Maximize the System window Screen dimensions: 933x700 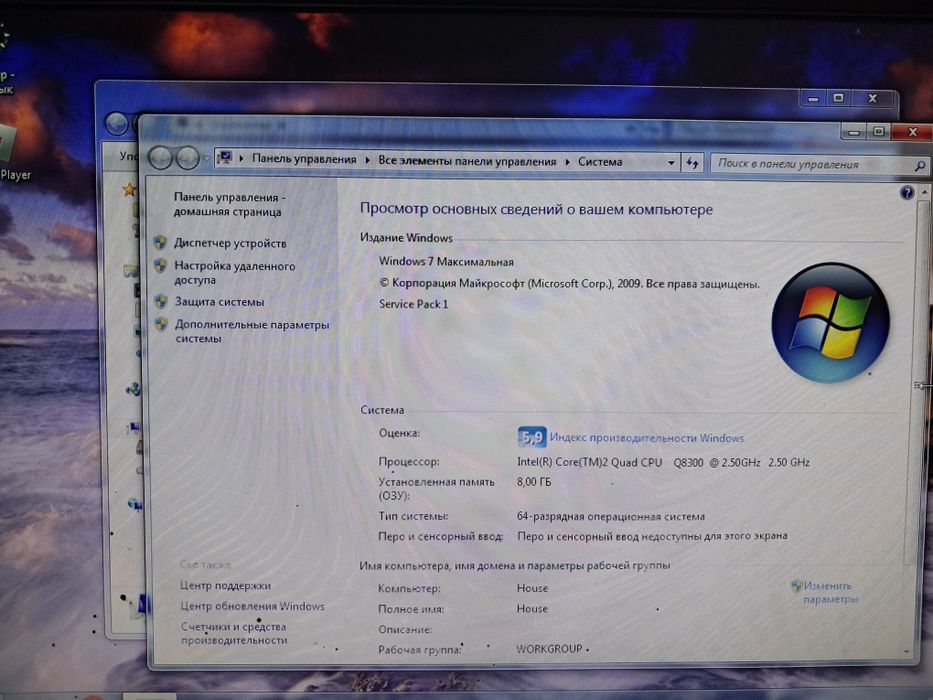[x=878, y=132]
